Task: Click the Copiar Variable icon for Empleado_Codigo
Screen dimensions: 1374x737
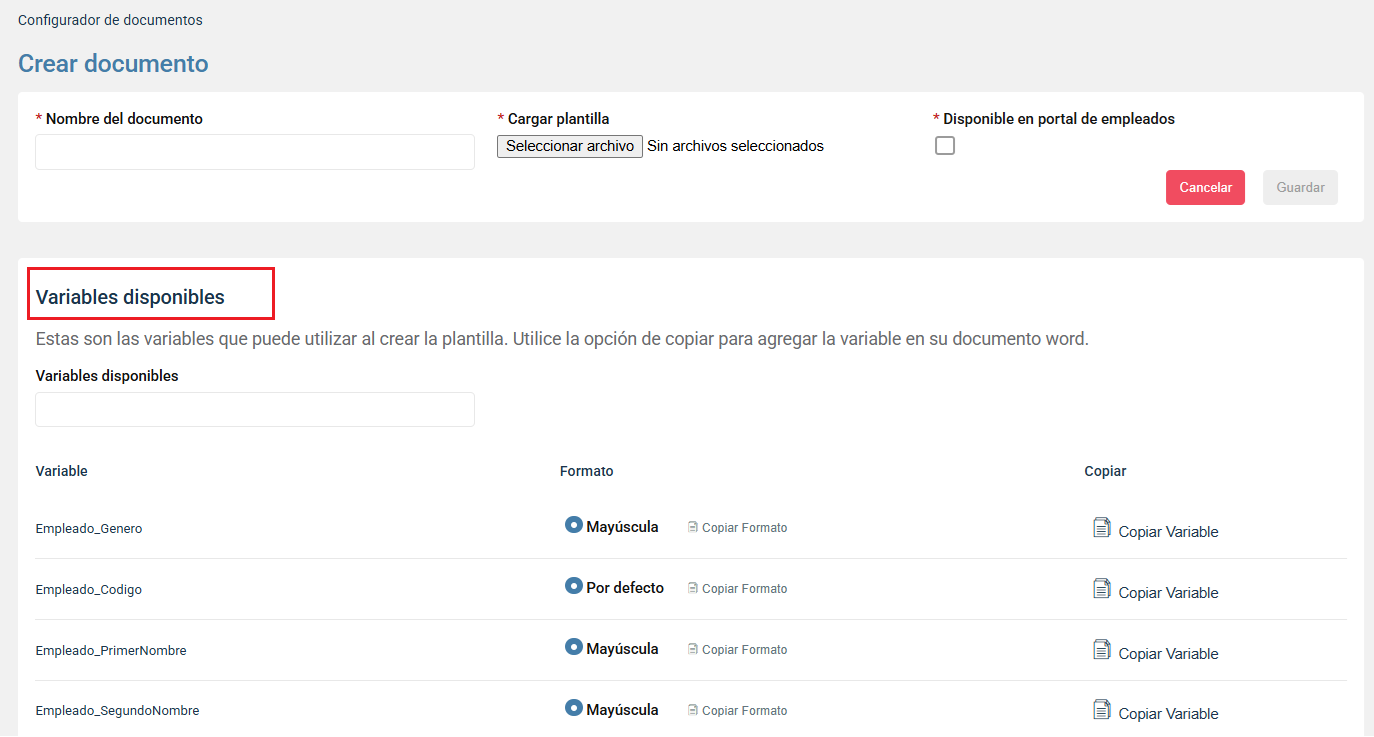Action: click(1102, 588)
